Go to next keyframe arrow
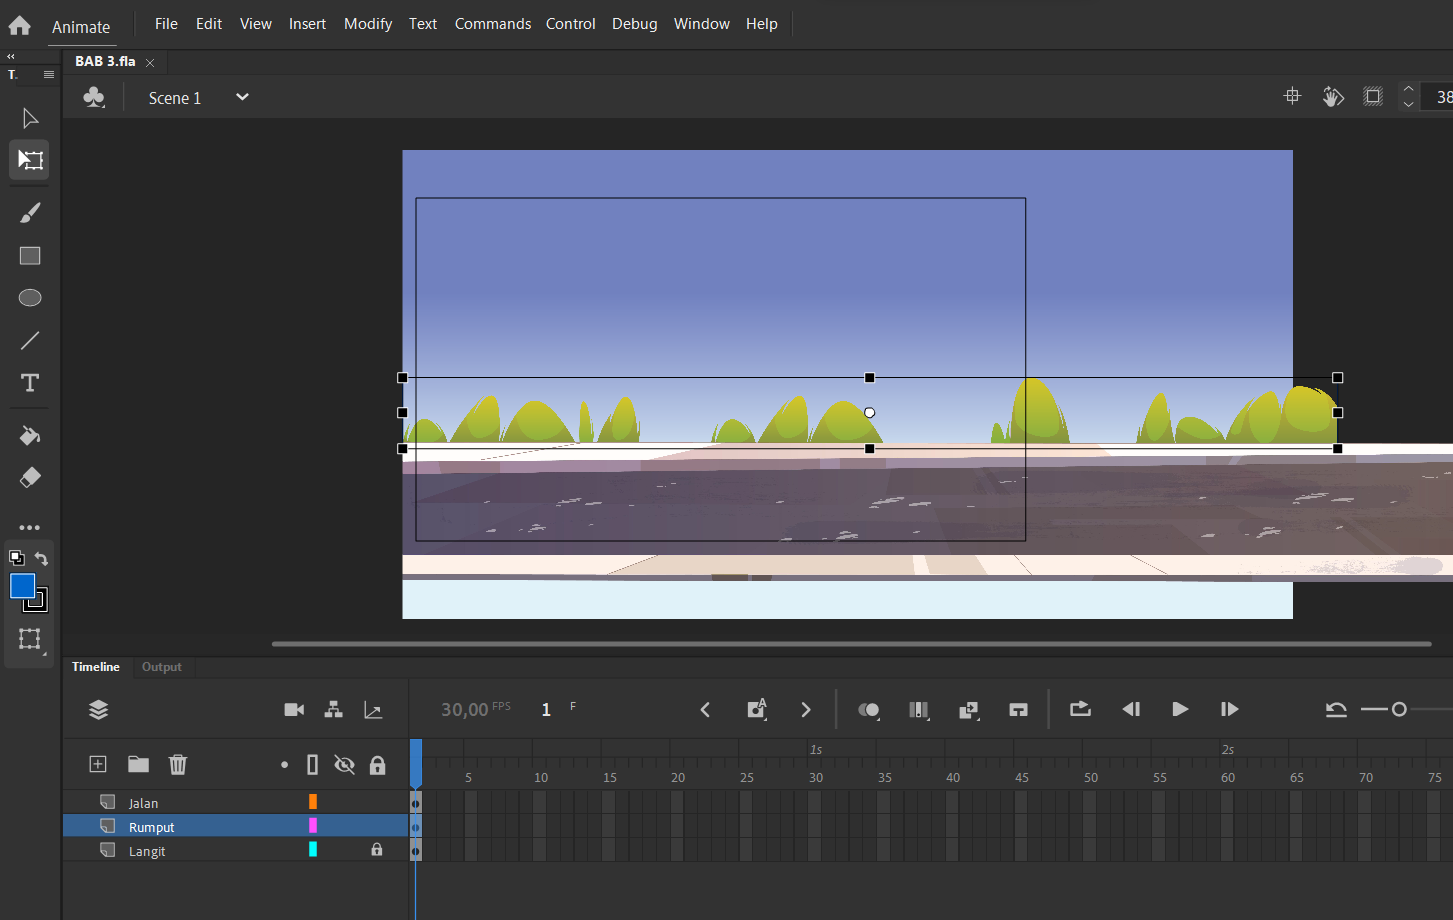Screen dimensions: 1453x920 (806, 709)
